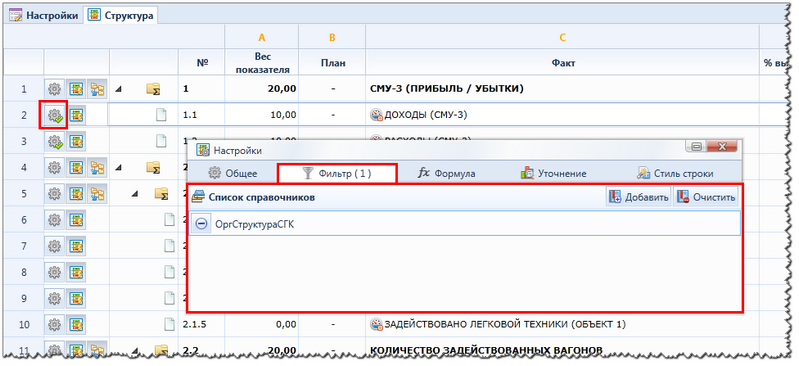Collapse the tree node in row 5
Image resolution: width=799 pixels, height=366 pixels.
click(x=136, y=194)
